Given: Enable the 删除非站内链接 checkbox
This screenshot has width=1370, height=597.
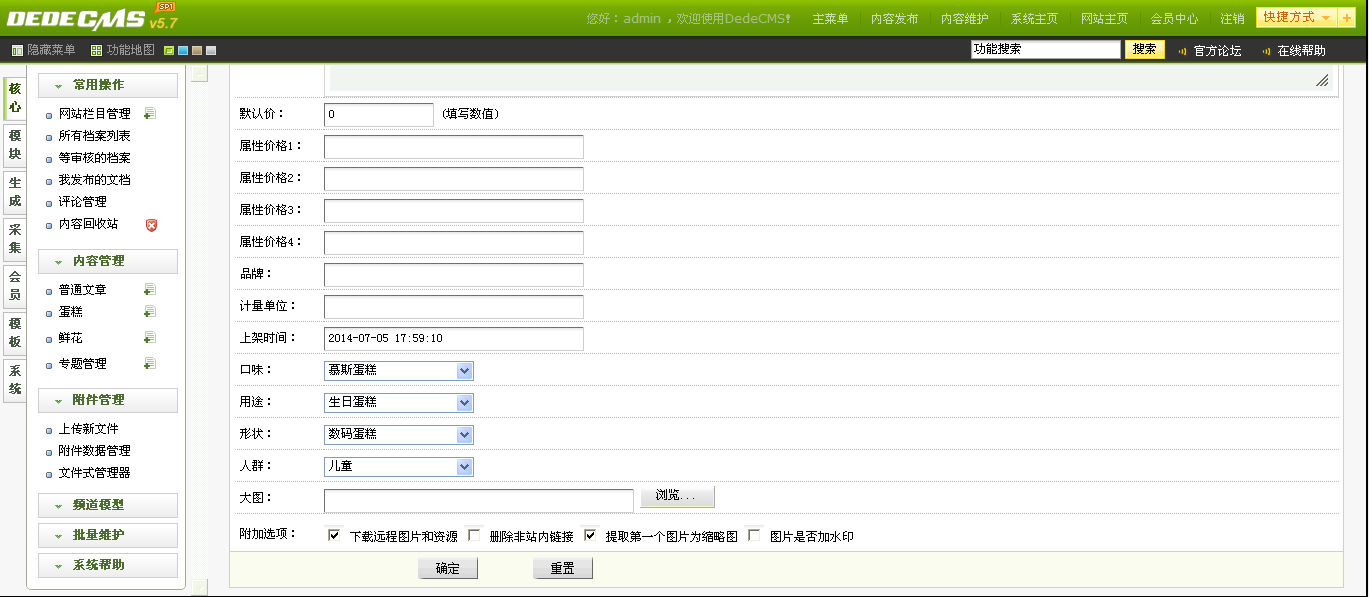Looking at the screenshot, I should click(x=474, y=535).
